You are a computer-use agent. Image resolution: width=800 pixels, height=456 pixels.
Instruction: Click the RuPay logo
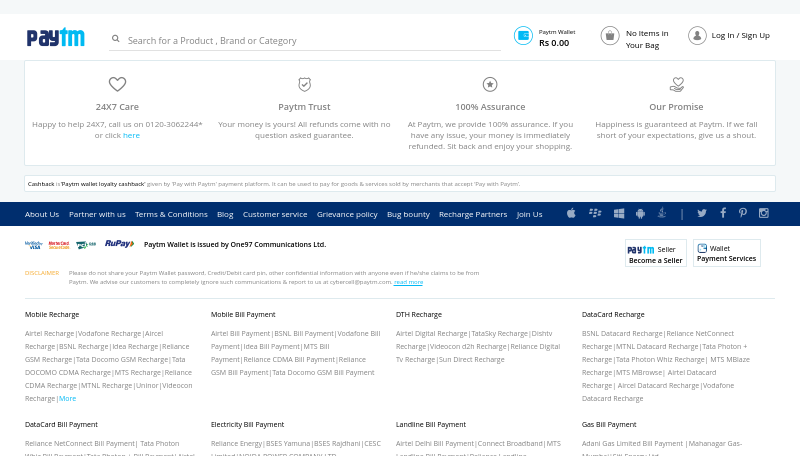pyautogui.click(x=119, y=244)
